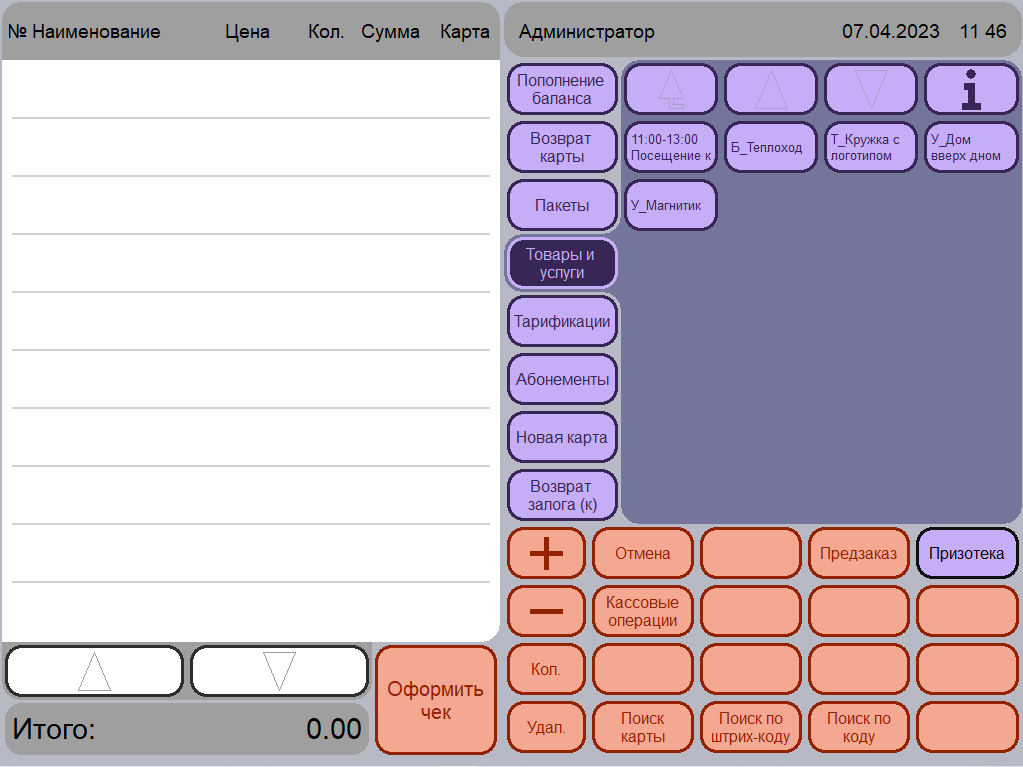Click the Оформить чек button
Screen dimensions: 1023x767
click(436, 700)
